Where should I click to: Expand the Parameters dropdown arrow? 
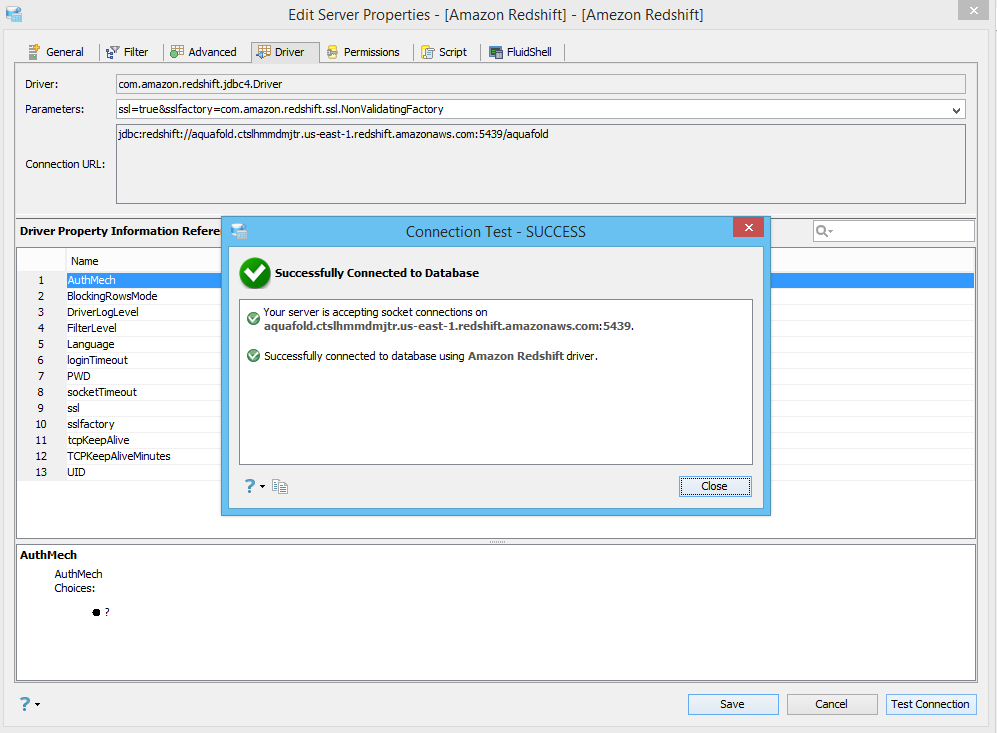coord(956,110)
